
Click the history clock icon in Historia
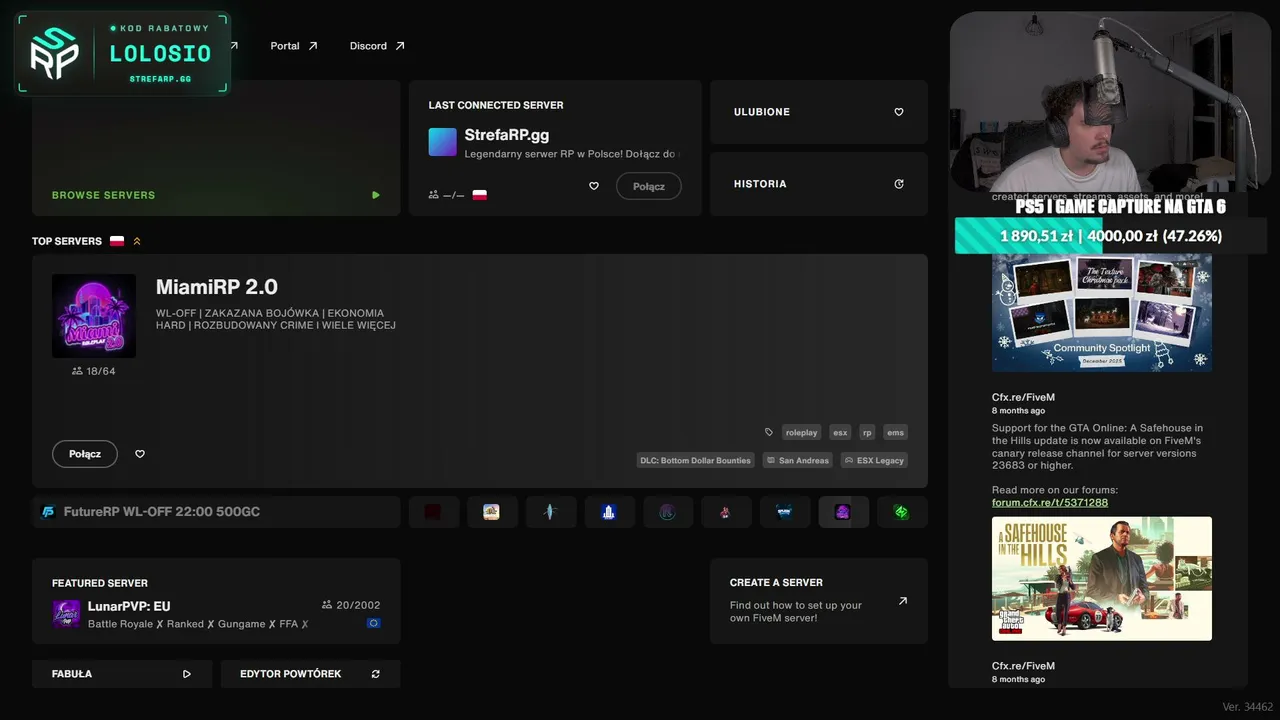tap(899, 184)
